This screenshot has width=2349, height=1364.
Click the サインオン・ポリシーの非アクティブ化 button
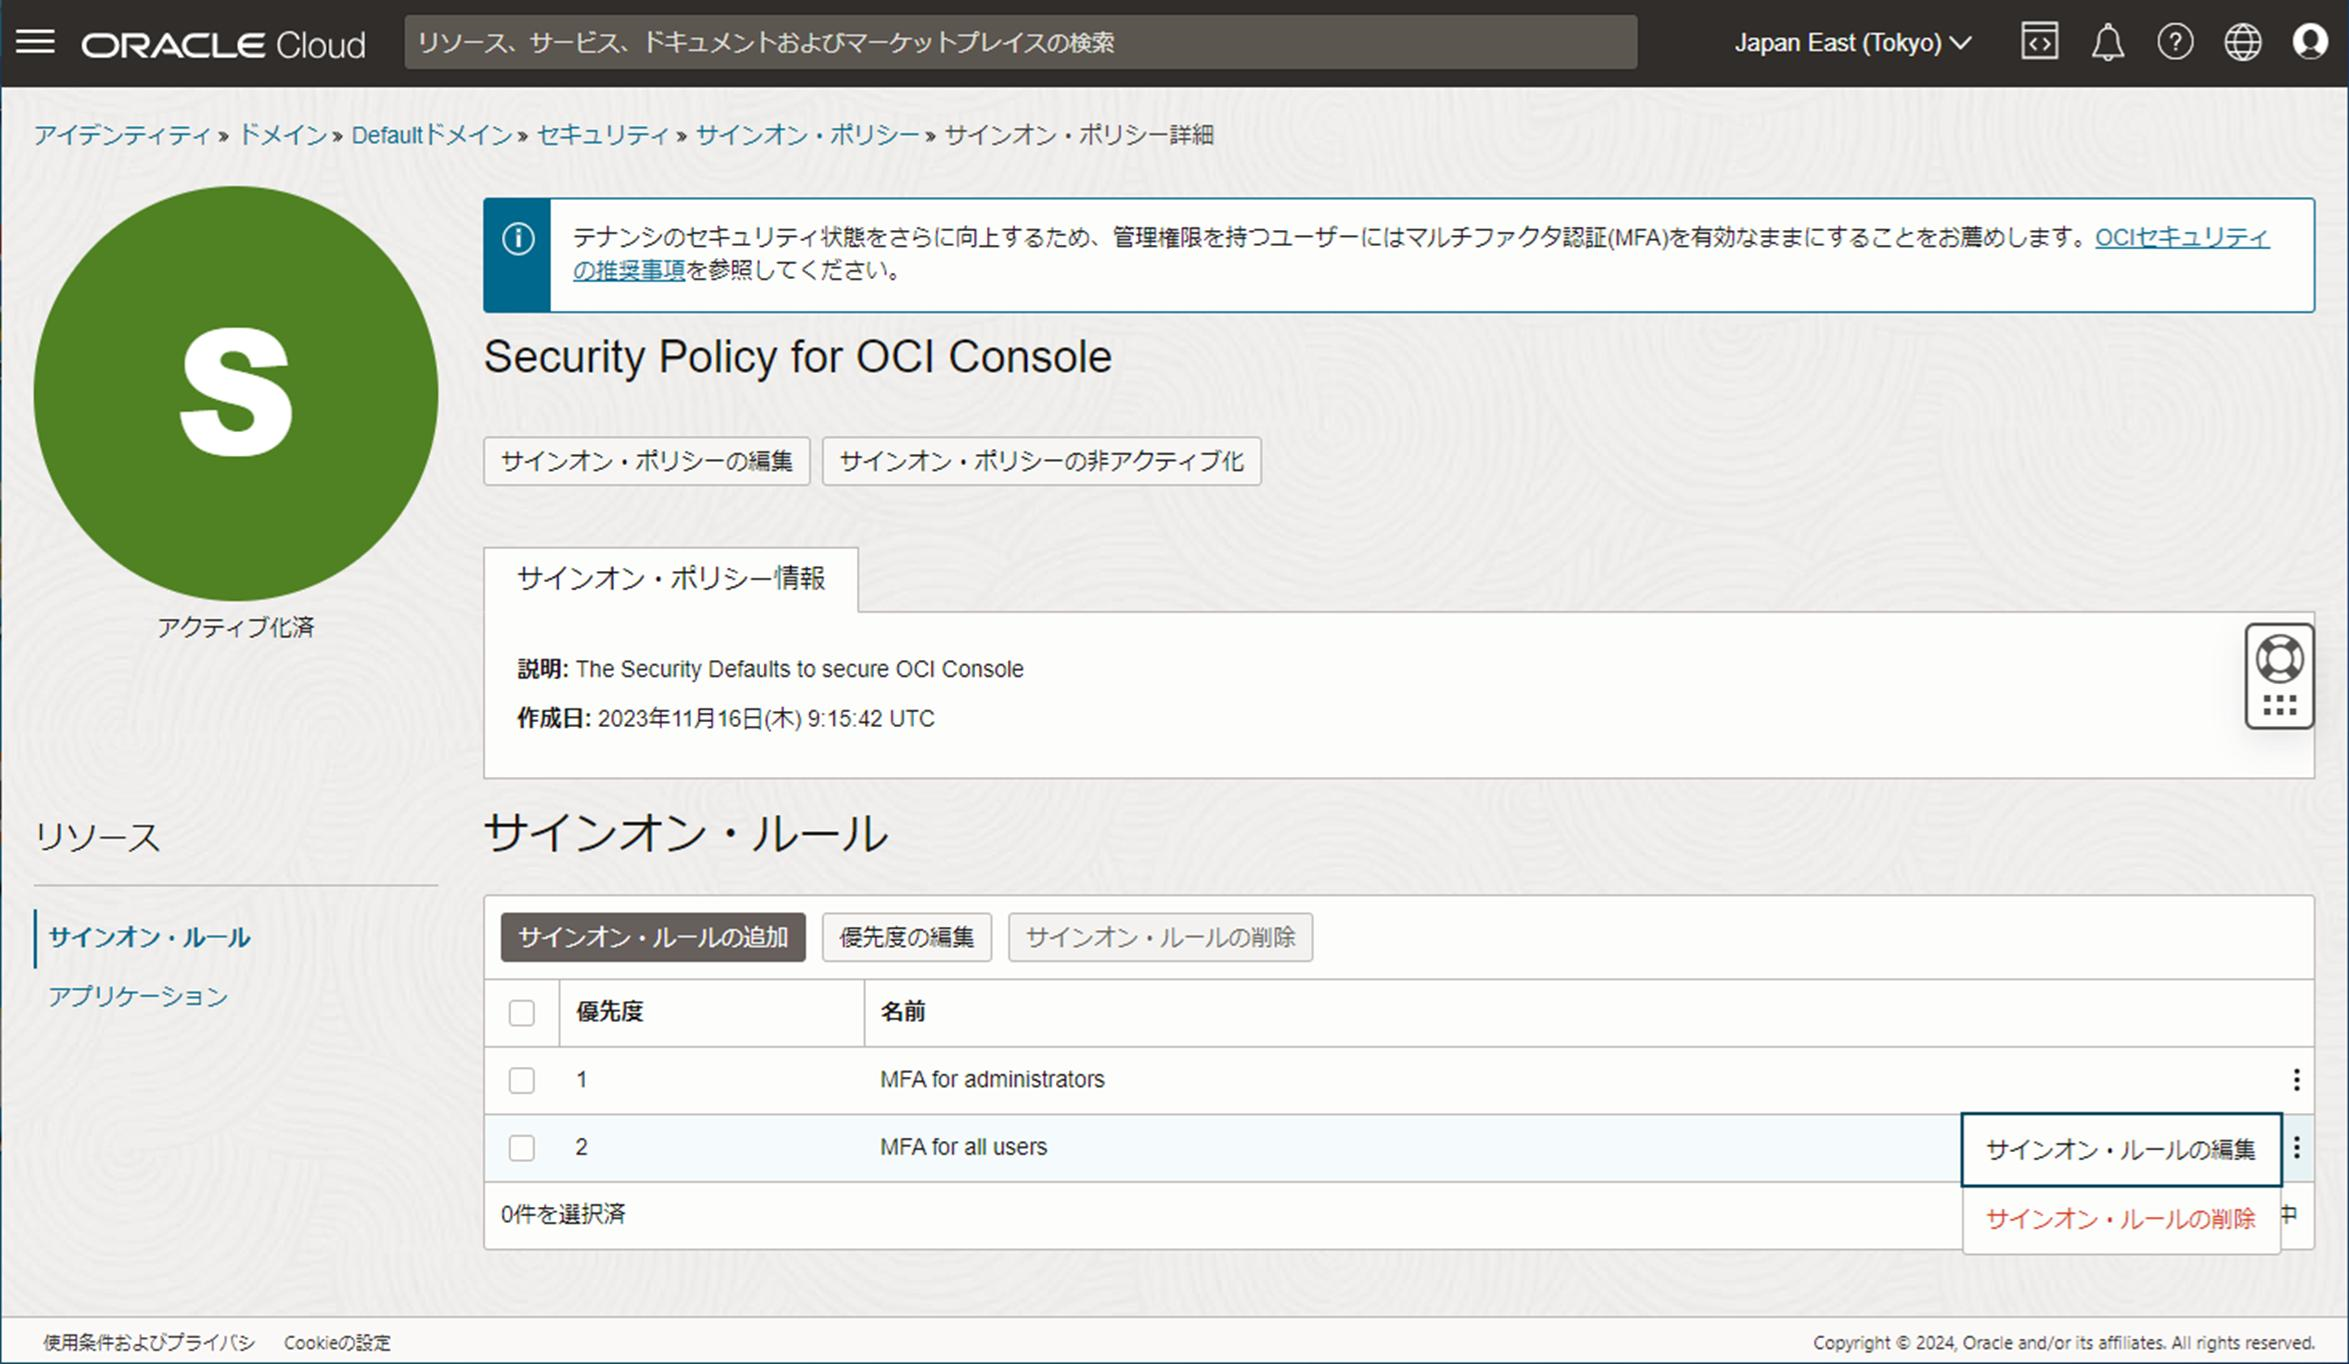pyautogui.click(x=1041, y=461)
